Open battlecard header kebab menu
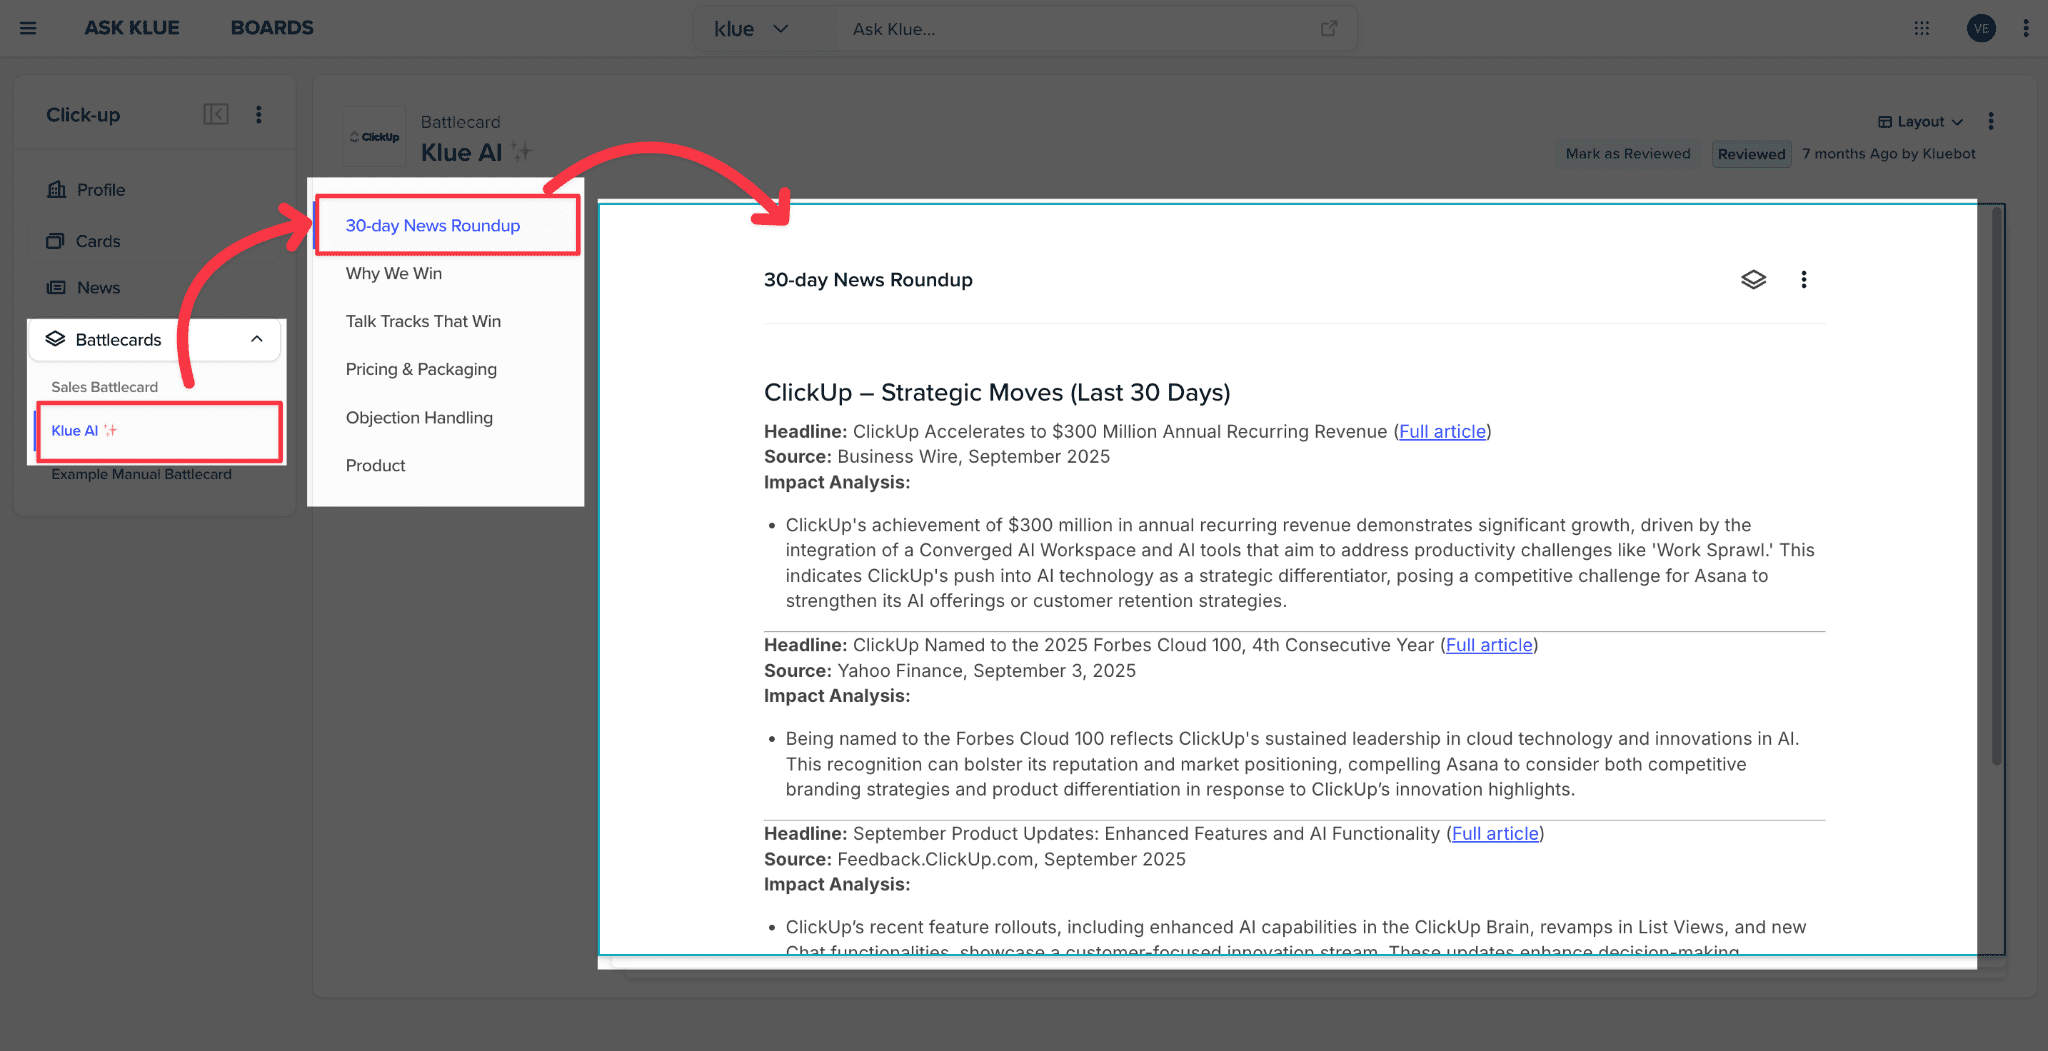 (x=1991, y=121)
